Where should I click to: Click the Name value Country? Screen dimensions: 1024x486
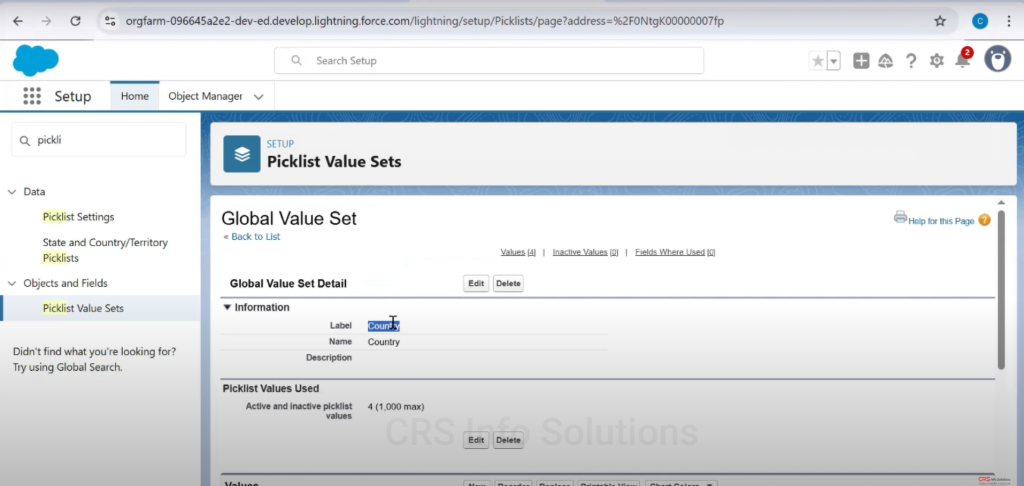pos(383,342)
